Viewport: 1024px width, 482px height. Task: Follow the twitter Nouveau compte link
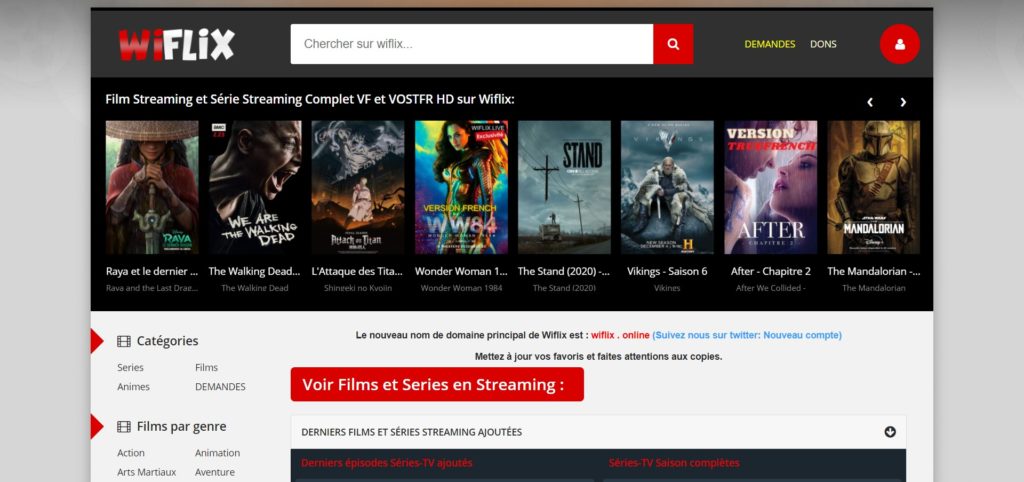point(747,335)
